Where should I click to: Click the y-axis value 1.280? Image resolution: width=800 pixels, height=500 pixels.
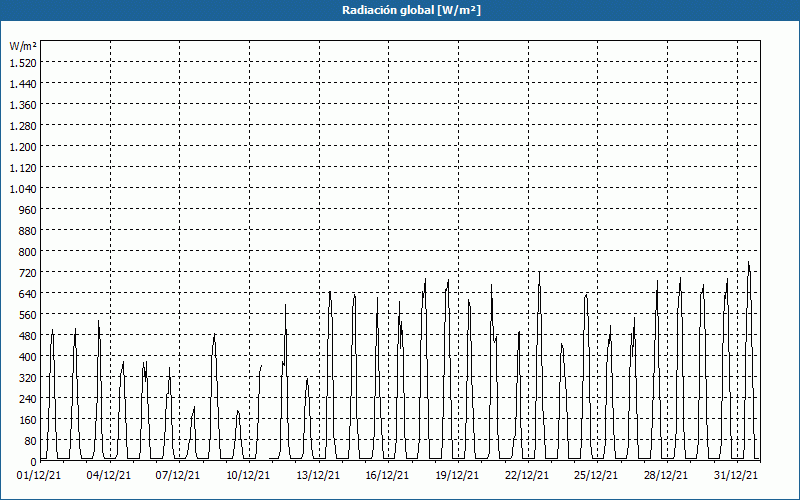click(x=23, y=126)
